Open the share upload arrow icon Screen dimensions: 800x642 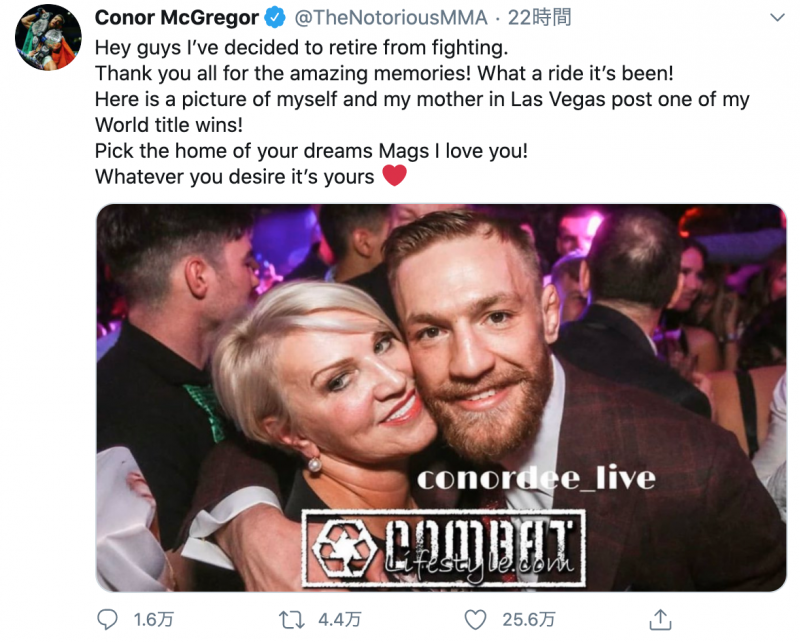pyautogui.click(x=660, y=620)
